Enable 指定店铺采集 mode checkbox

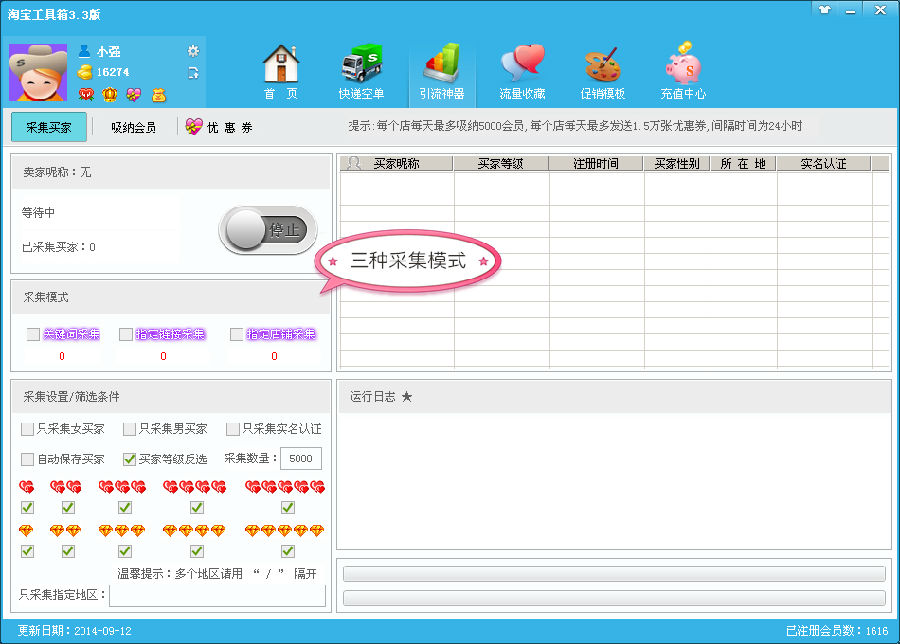click(237, 334)
